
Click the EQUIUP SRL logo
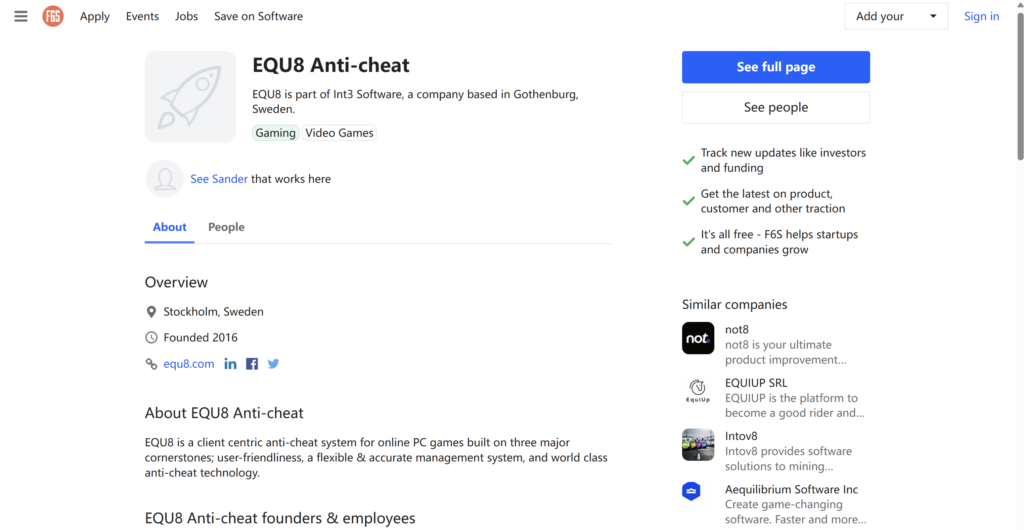tap(698, 391)
